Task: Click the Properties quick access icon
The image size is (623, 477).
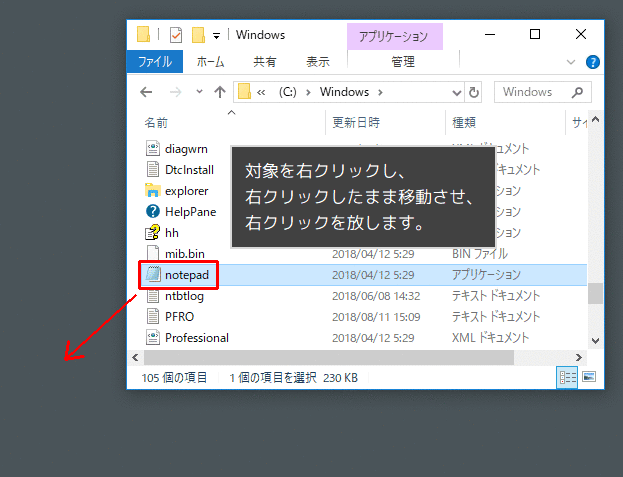Action: 176,35
